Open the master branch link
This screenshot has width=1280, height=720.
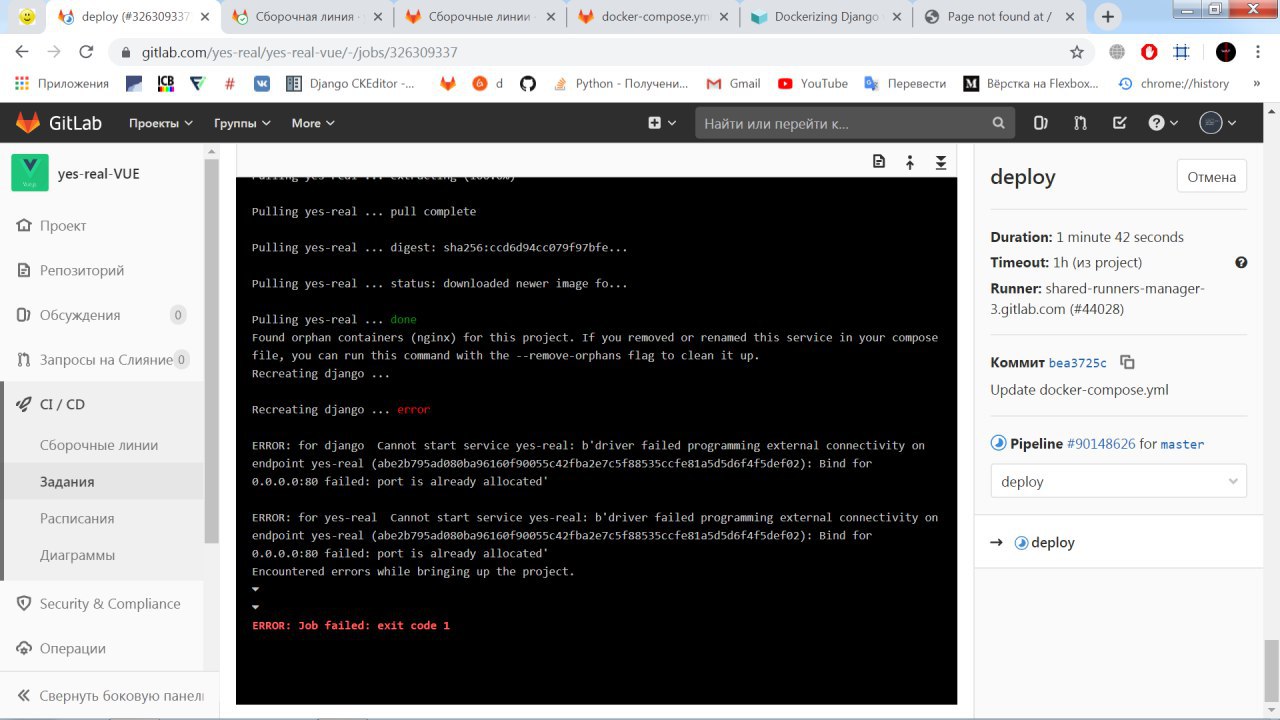[1182, 444]
